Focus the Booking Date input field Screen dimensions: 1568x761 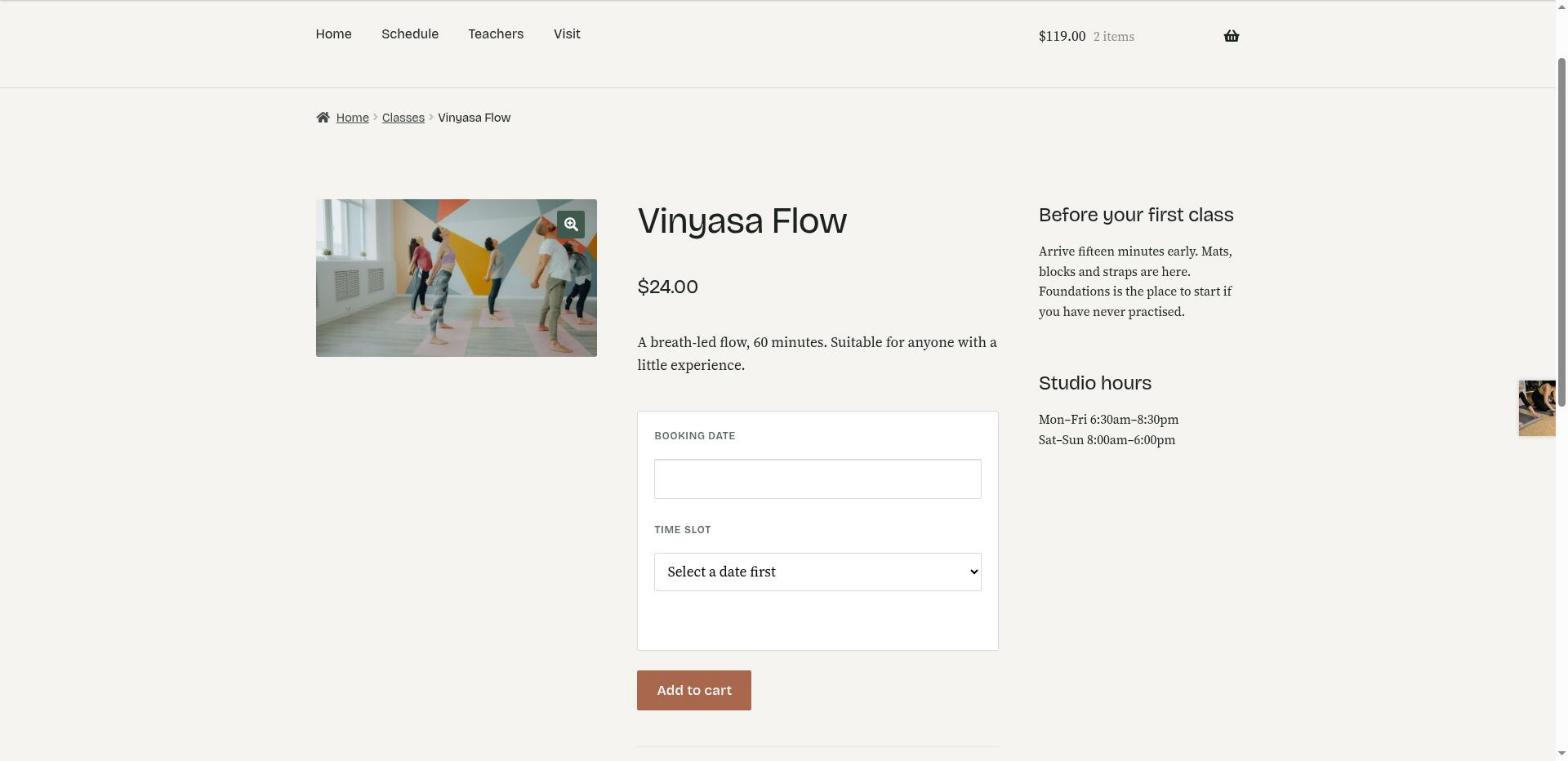click(818, 479)
